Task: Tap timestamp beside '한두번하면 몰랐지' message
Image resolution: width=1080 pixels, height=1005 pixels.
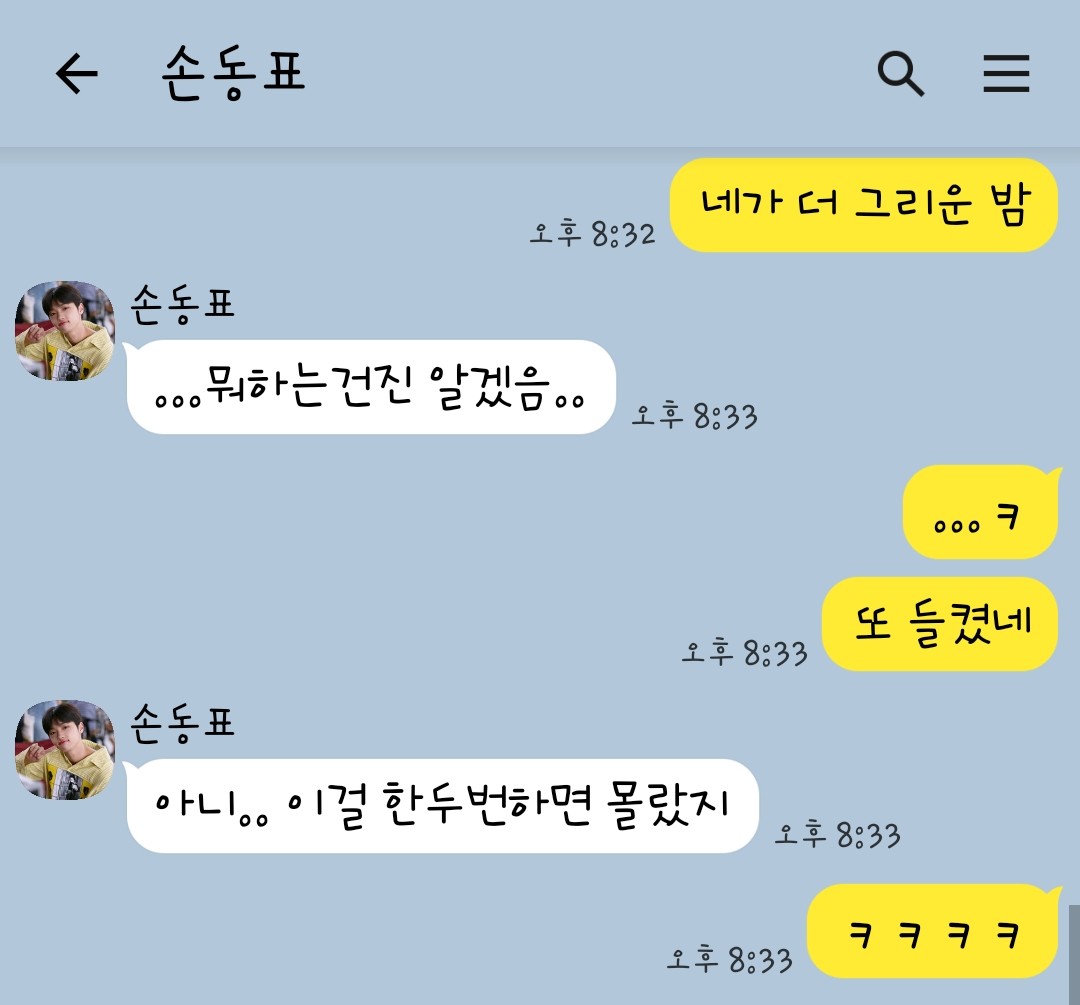Action: [x=838, y=834]
